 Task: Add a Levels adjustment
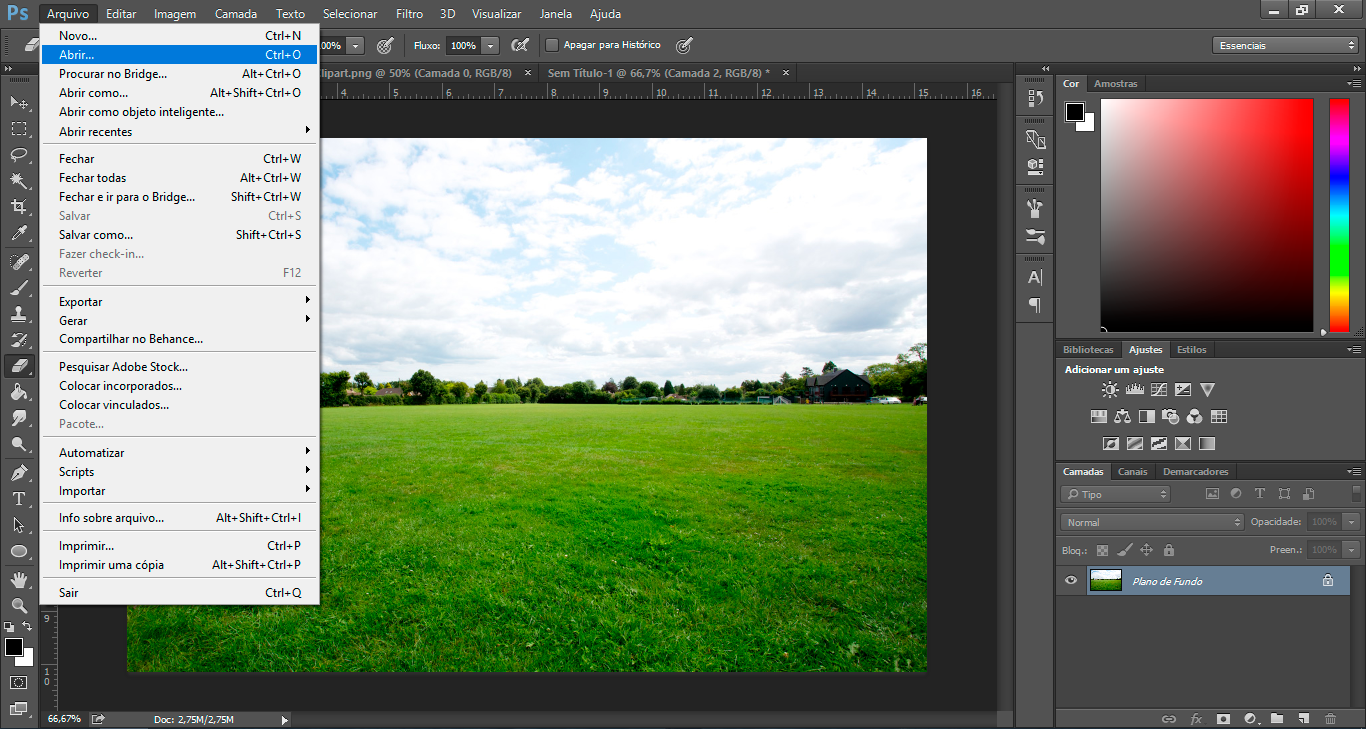tap(1135, 390)
